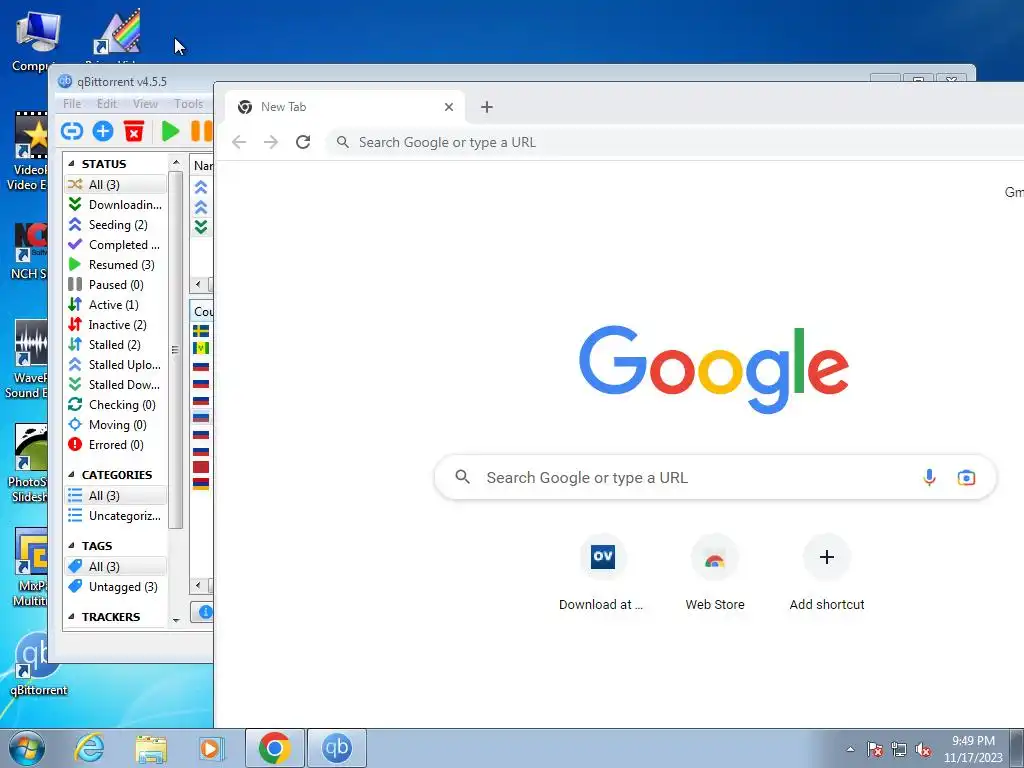Click the Chrome taskbar button
Viewport: 1024px width, 768px height.
pos(275,748)
